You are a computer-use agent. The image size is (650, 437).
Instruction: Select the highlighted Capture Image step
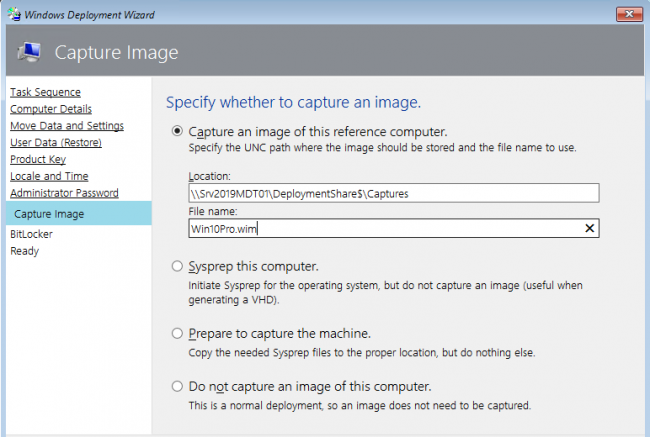(x=79, y=214)
